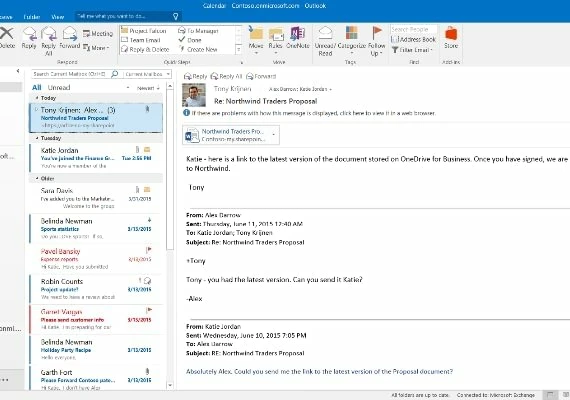Open Belinda Newman Holiday Party Recipe
The height and width of the screenshot is (400, 570).
(96, 349)
